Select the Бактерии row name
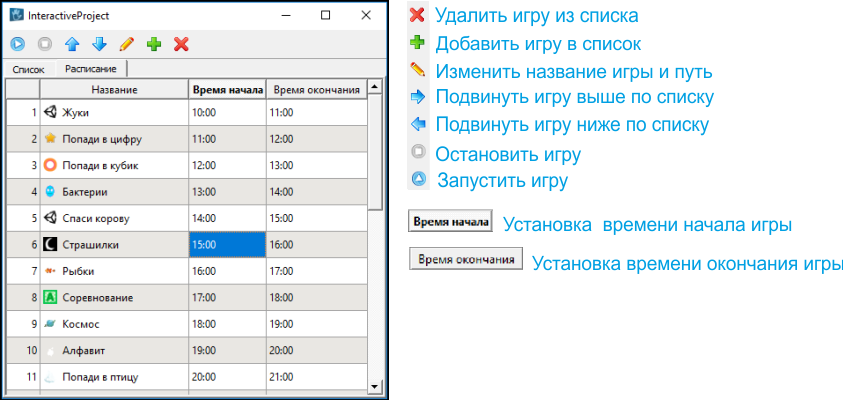 (x=85, y=191)
